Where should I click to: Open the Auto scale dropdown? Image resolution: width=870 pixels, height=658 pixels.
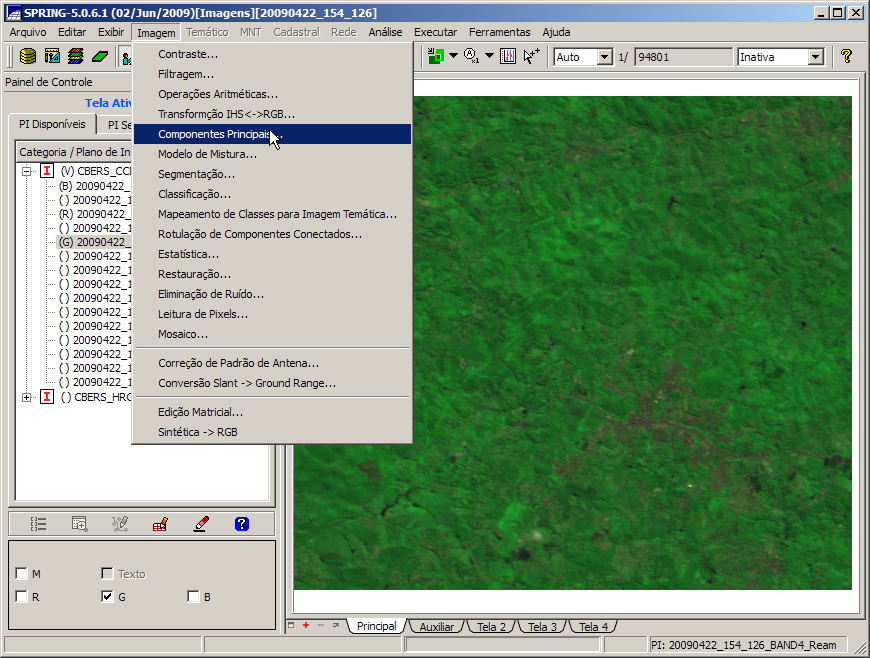(x=604, y=57)
